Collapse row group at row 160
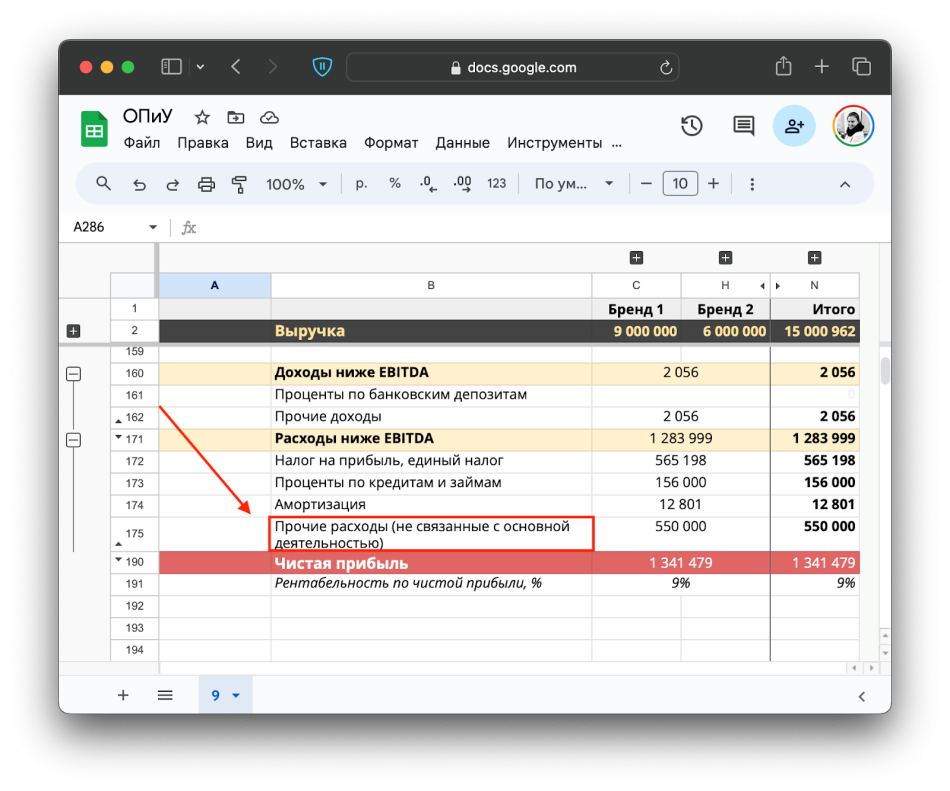This screenshot has width=950, height=791. tap(73, 374)
